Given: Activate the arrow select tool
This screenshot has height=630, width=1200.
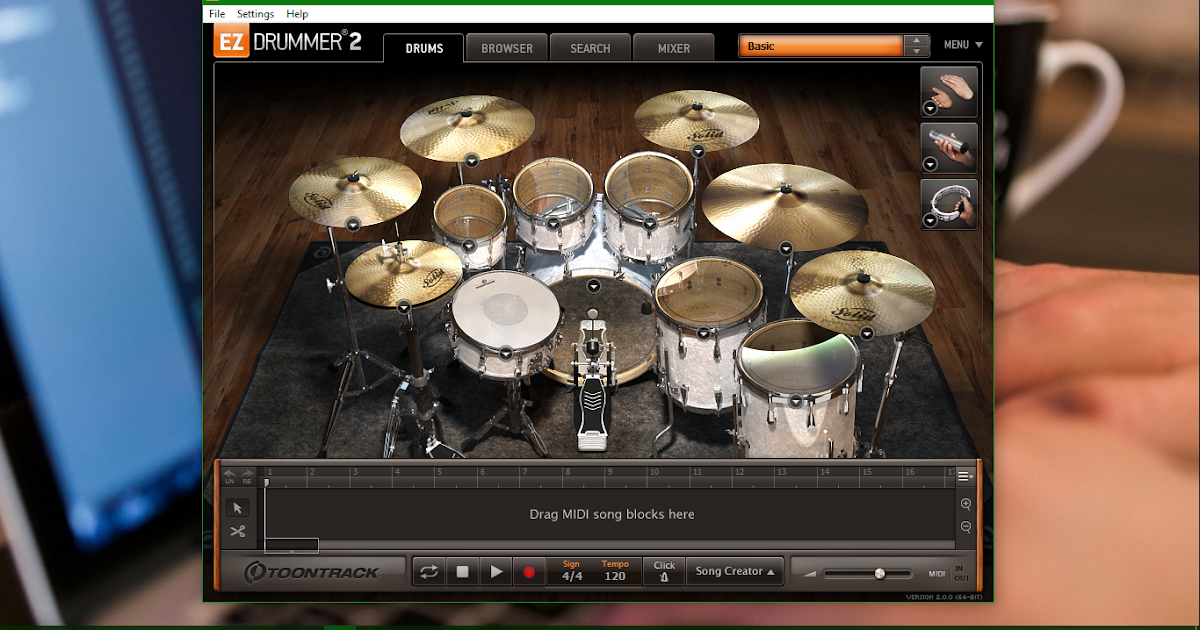Looking at the screenshot, I should (237, 508).
